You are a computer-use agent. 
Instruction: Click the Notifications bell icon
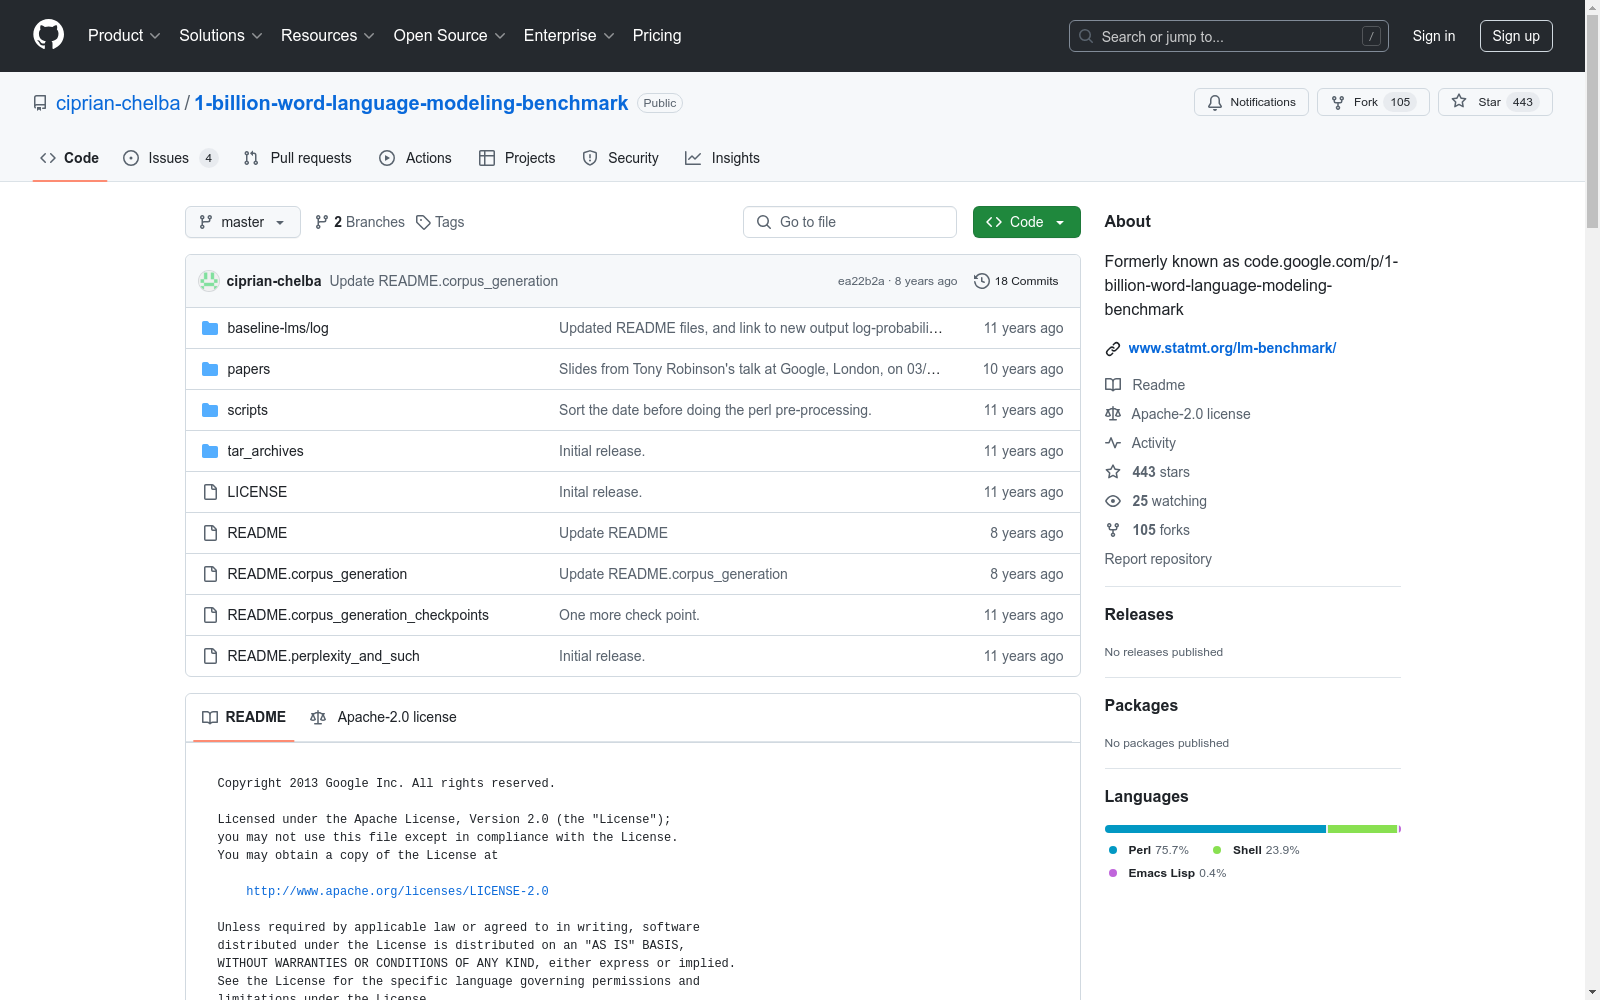coord(1215,102)
